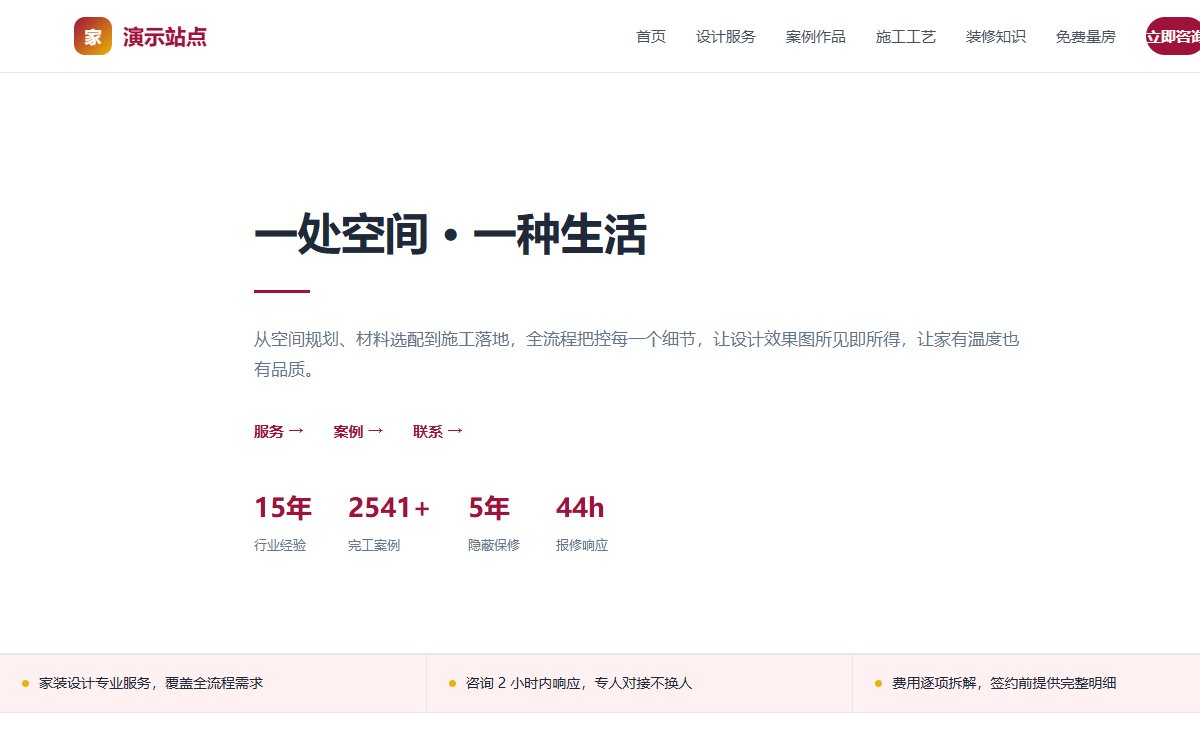Screen dimensions: 1200x750
Task: Click the 5年 statistic value
Action: (489, 508)
